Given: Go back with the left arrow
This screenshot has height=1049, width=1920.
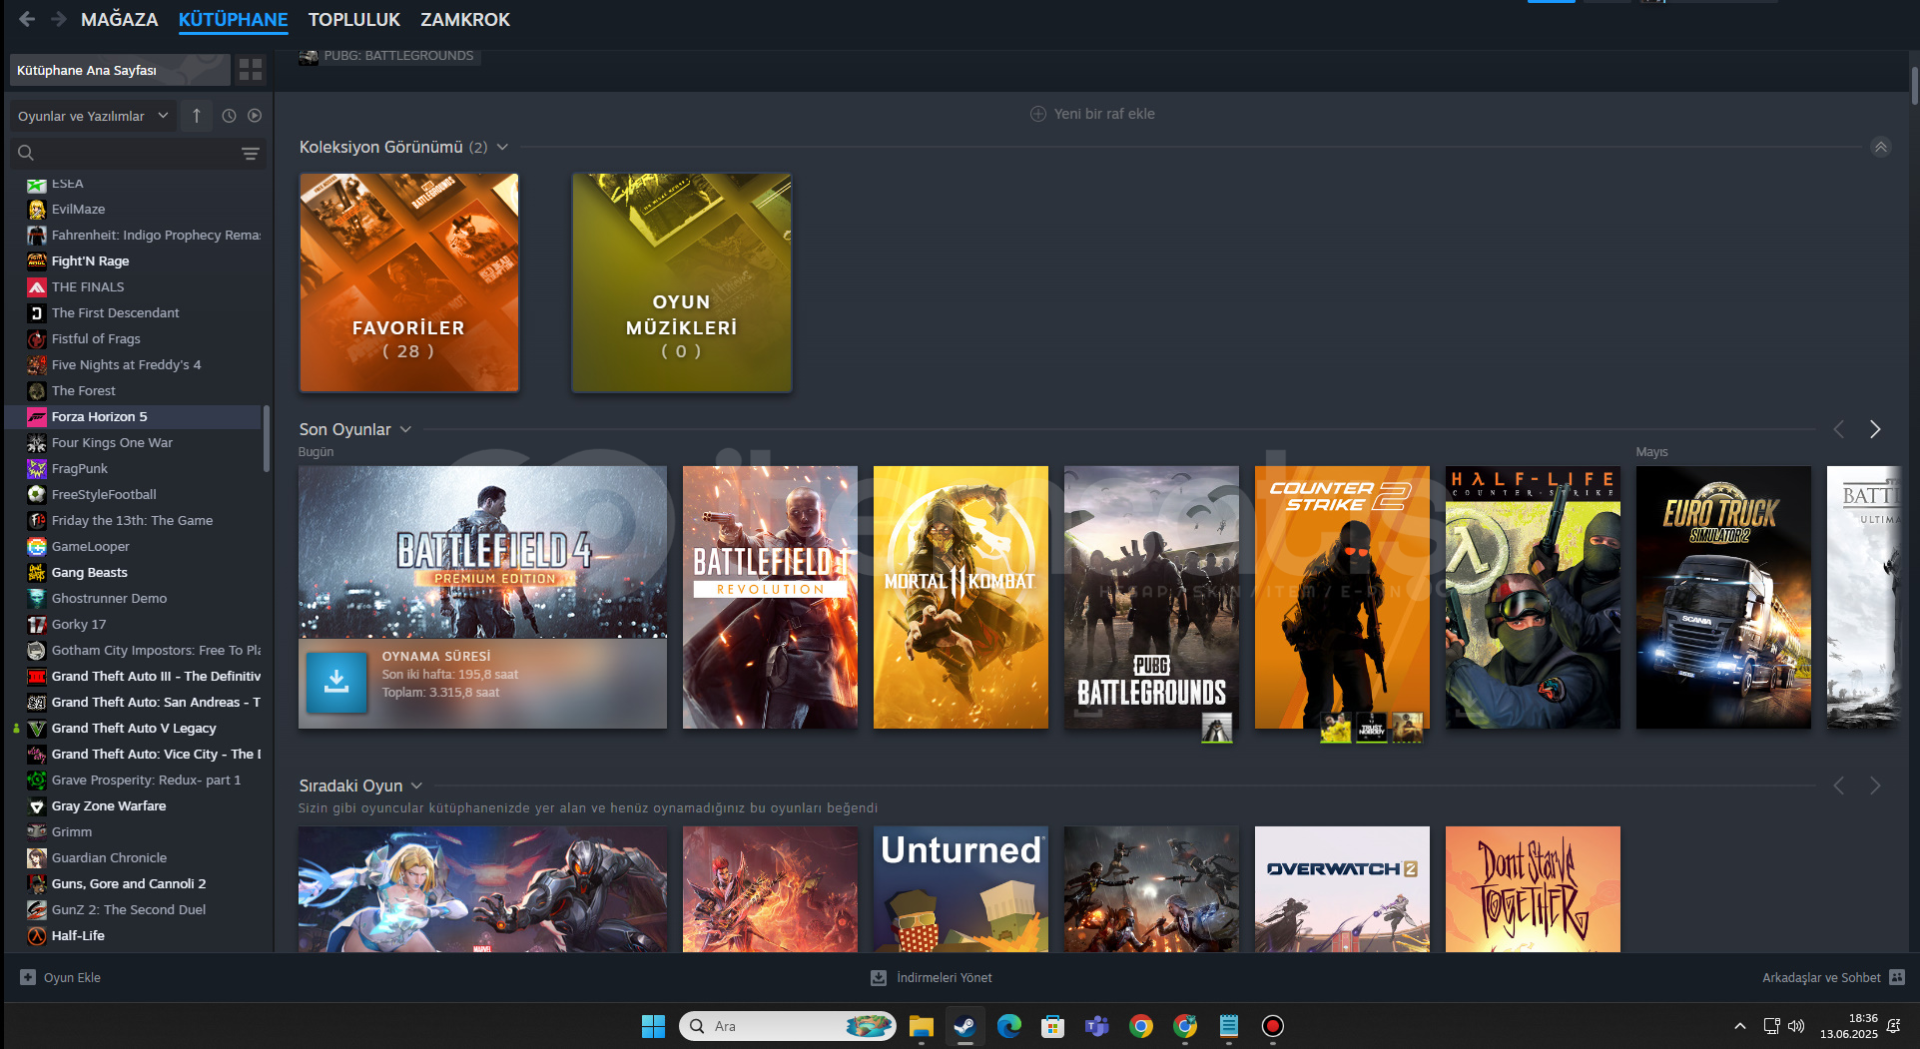Looking at the screenshot, I should 27,19.
